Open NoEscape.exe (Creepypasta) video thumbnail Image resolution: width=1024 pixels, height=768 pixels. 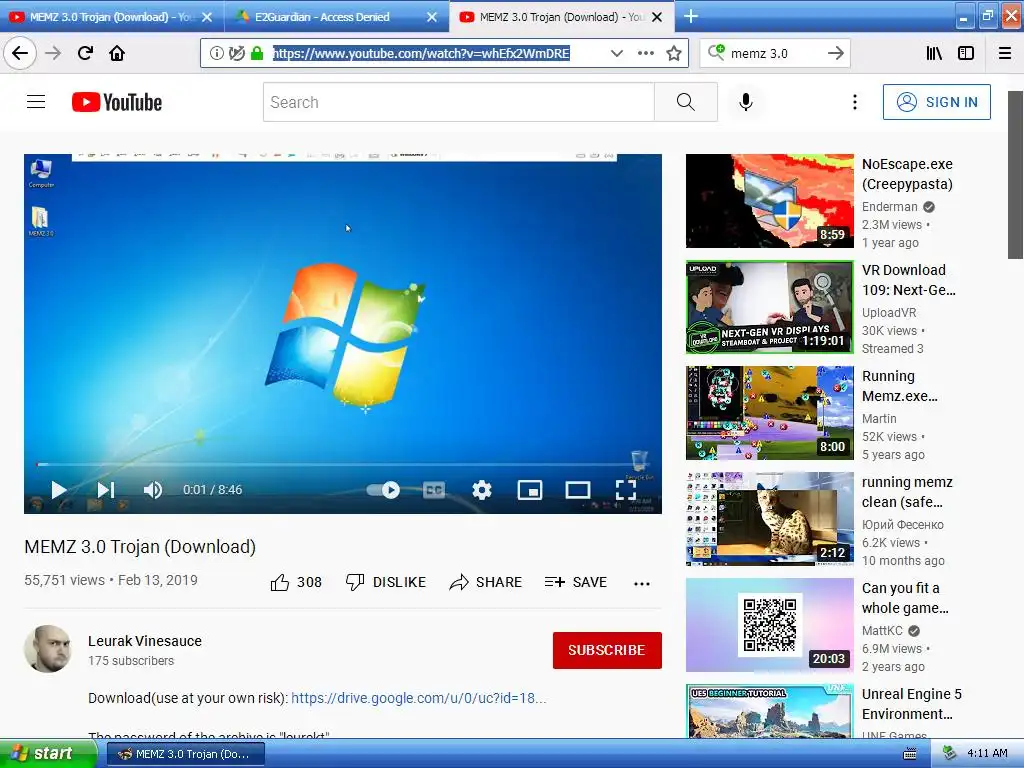click(769, 200)
